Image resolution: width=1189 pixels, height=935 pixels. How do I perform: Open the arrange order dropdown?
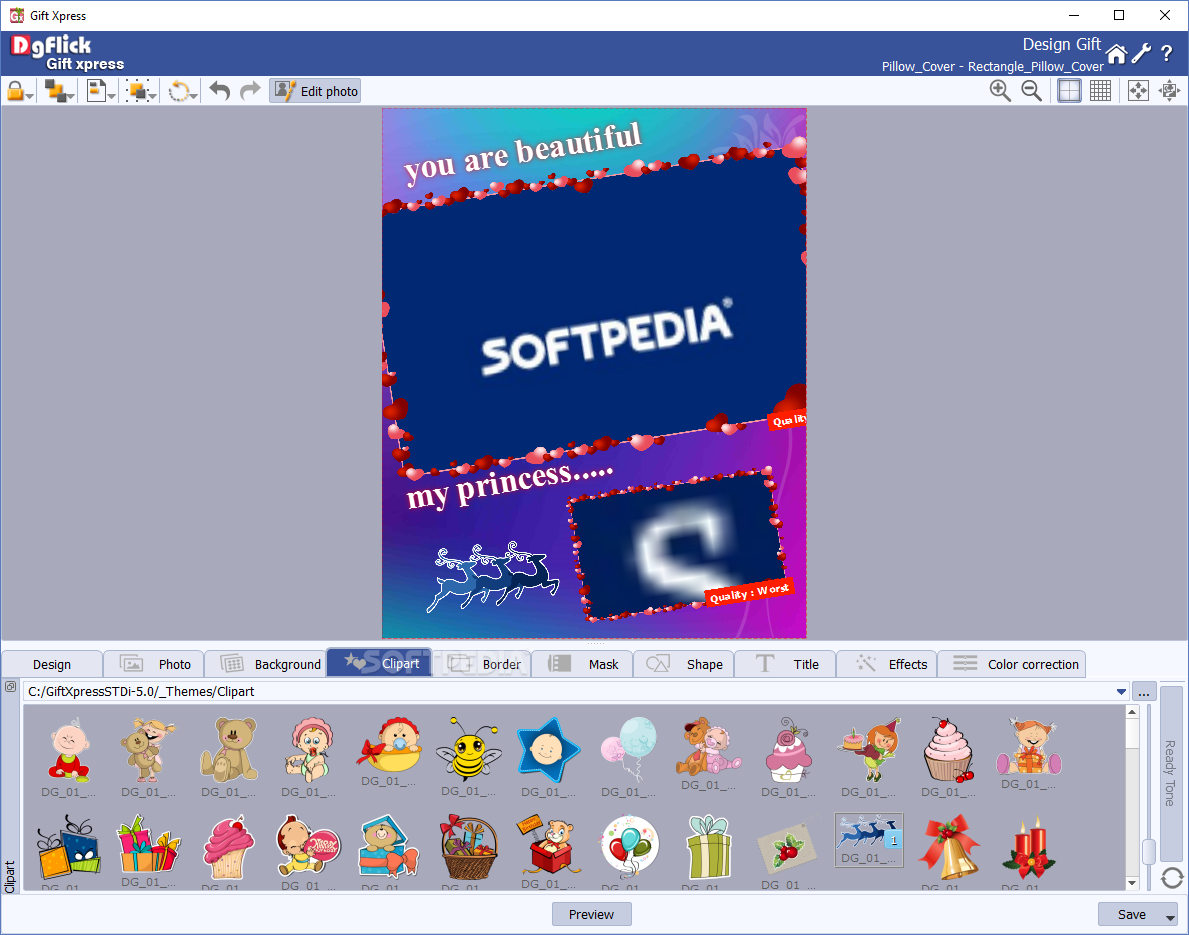coord(59,91)
